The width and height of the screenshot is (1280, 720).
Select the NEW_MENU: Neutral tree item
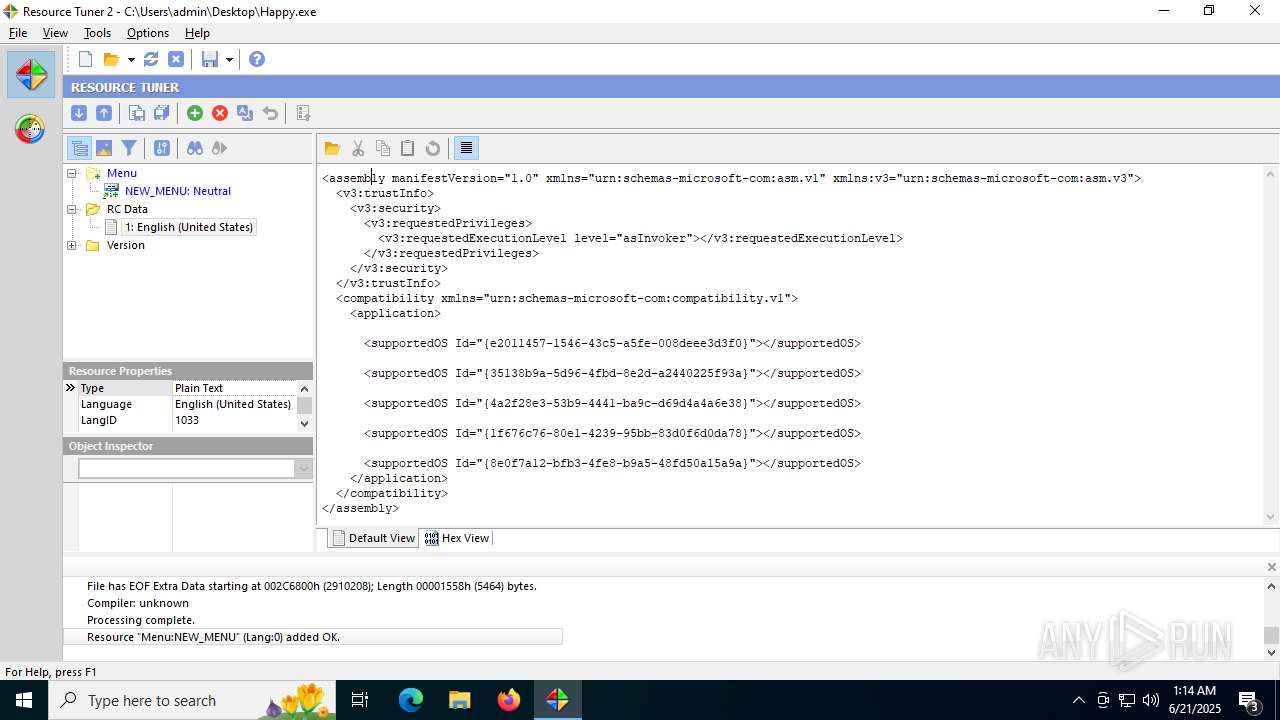tap(178, 191)
